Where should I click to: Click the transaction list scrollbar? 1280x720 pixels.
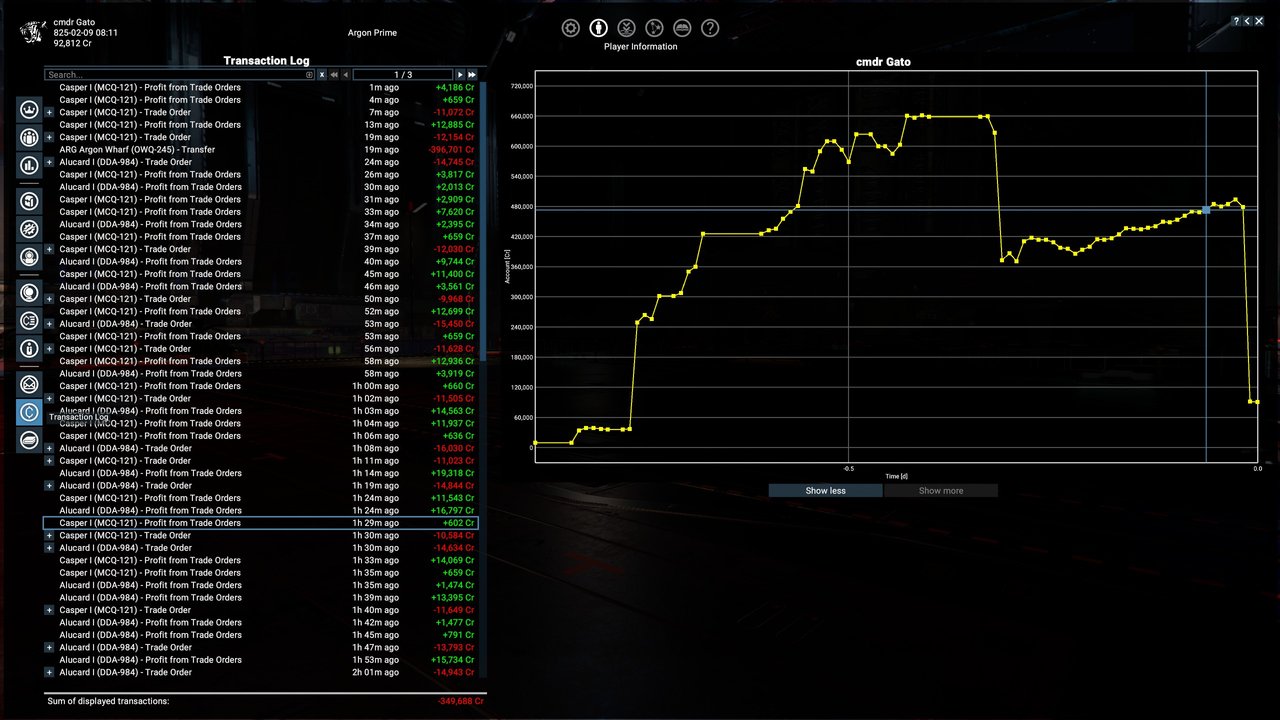pos(483,222)
